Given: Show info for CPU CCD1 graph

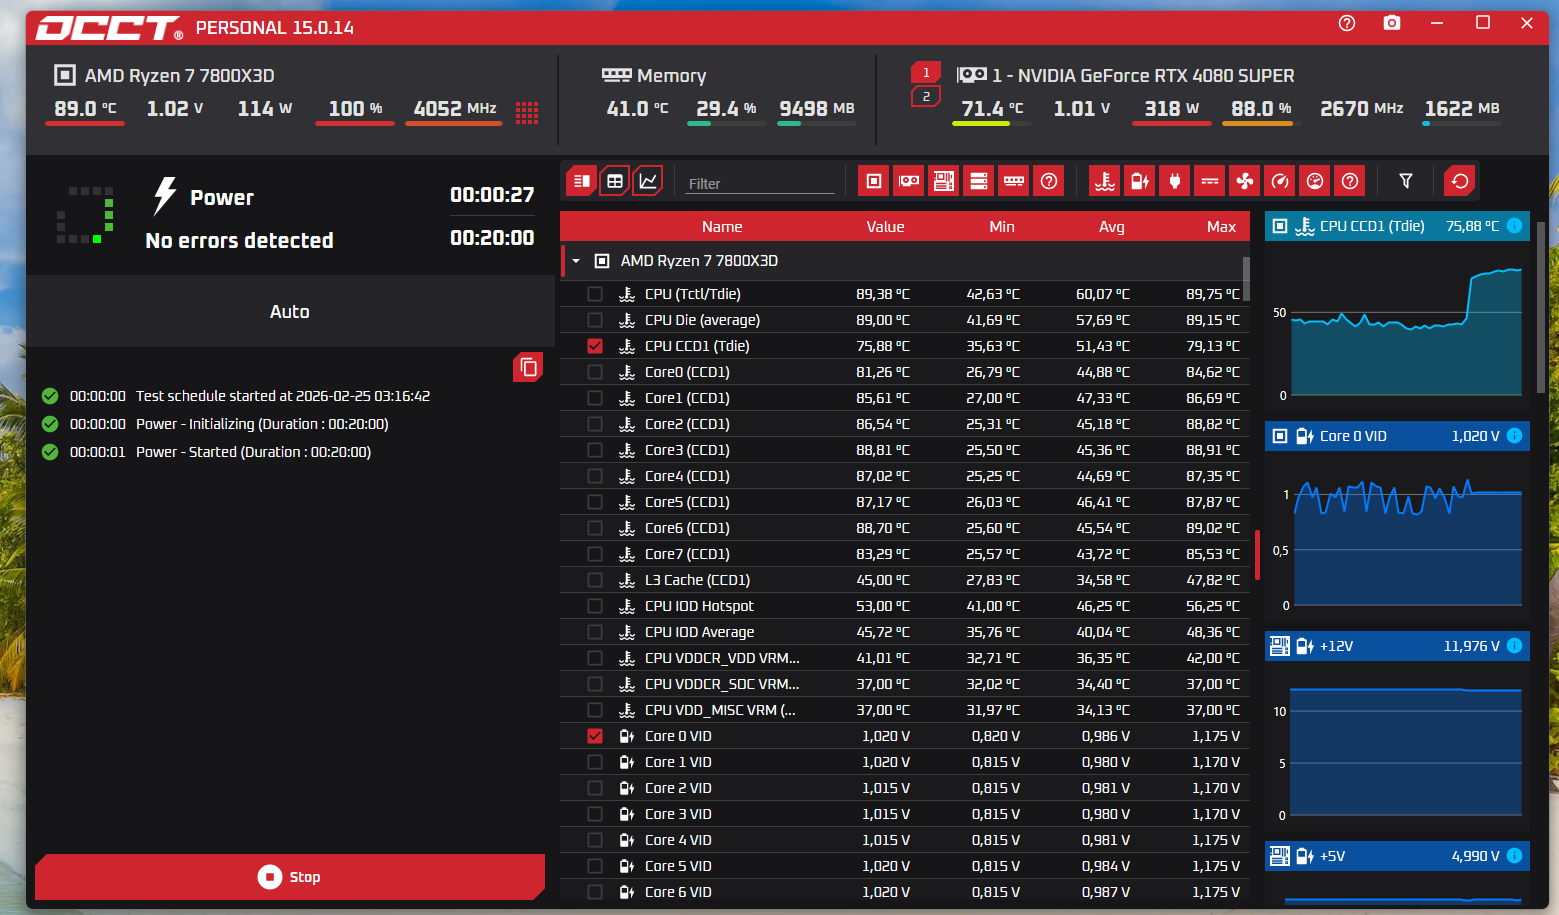Looking at the screenshot, I should 1514,226.
